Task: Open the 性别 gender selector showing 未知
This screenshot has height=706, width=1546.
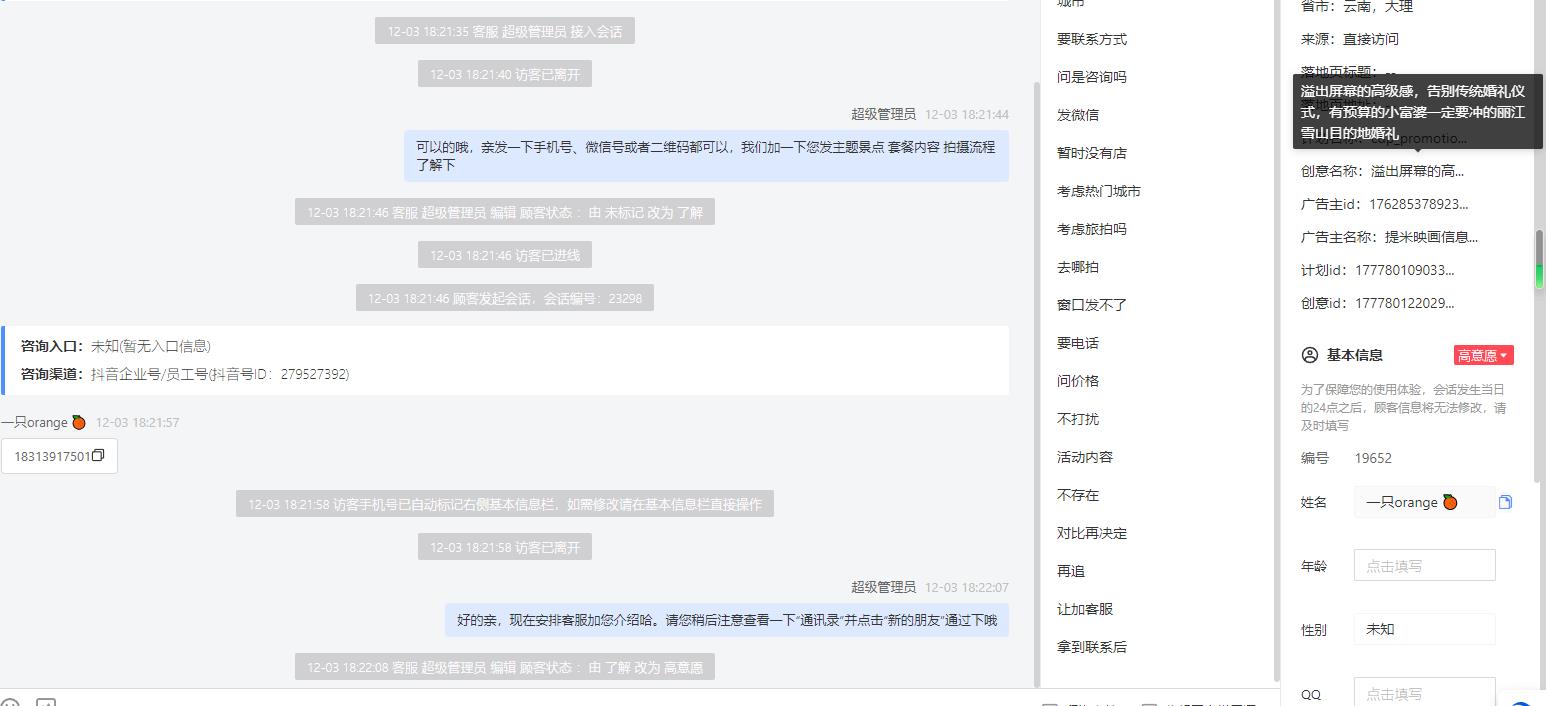Action: tap(1424, 629)
